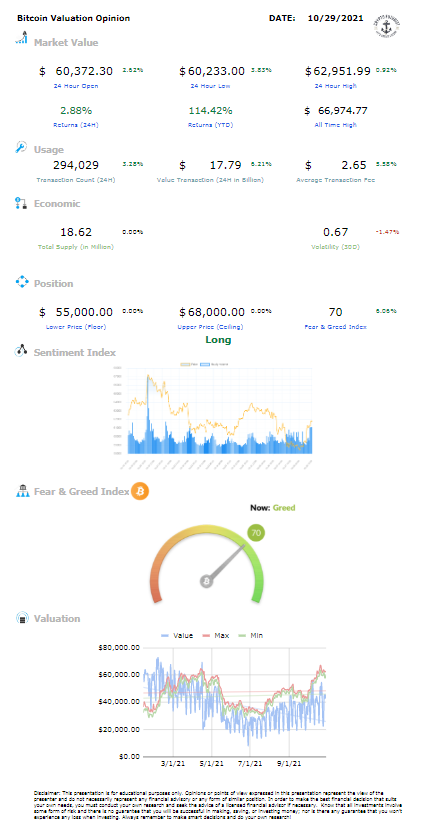Screen dimensions: 426x839
Task: Click the Fear & Greed gauge arc
Action: (x=207, y=563)
